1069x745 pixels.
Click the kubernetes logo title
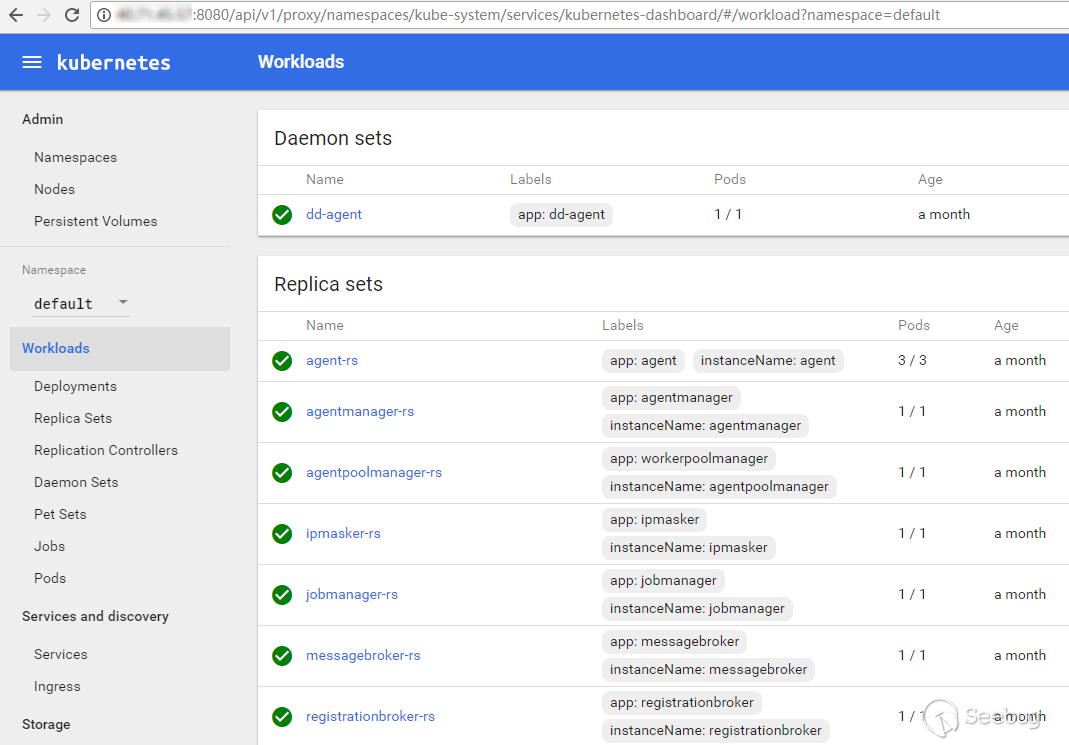[113, 62]
